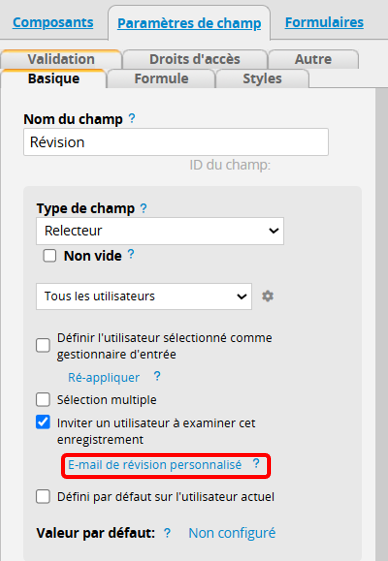Image resolution: width=388 pixels, height=561 pixels.
Task: Click the help icon beside Nom du champ
Action: (x=132, y=118)
